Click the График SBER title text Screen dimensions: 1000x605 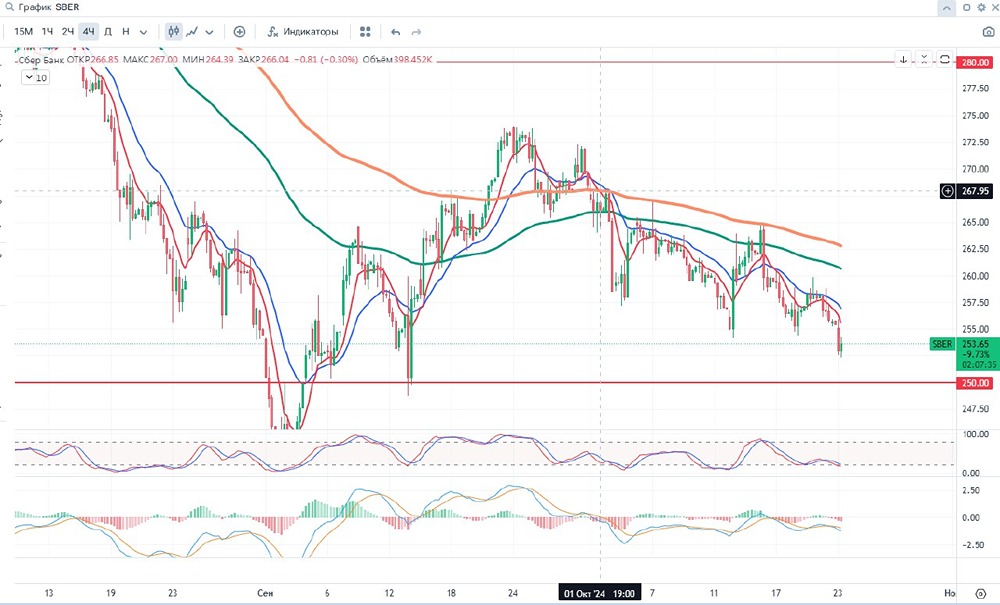point(49,7)
